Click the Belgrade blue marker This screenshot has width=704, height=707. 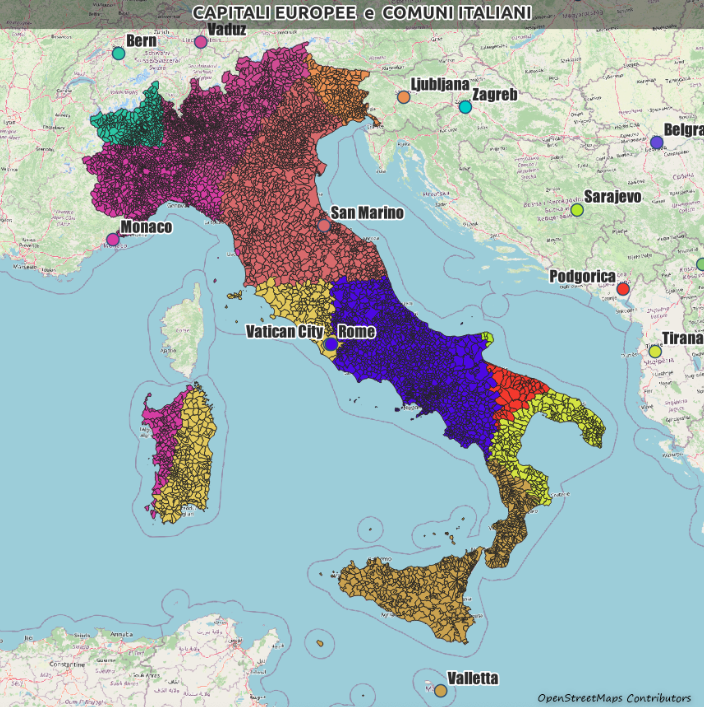pyautogui.click(x=657, y=142)
